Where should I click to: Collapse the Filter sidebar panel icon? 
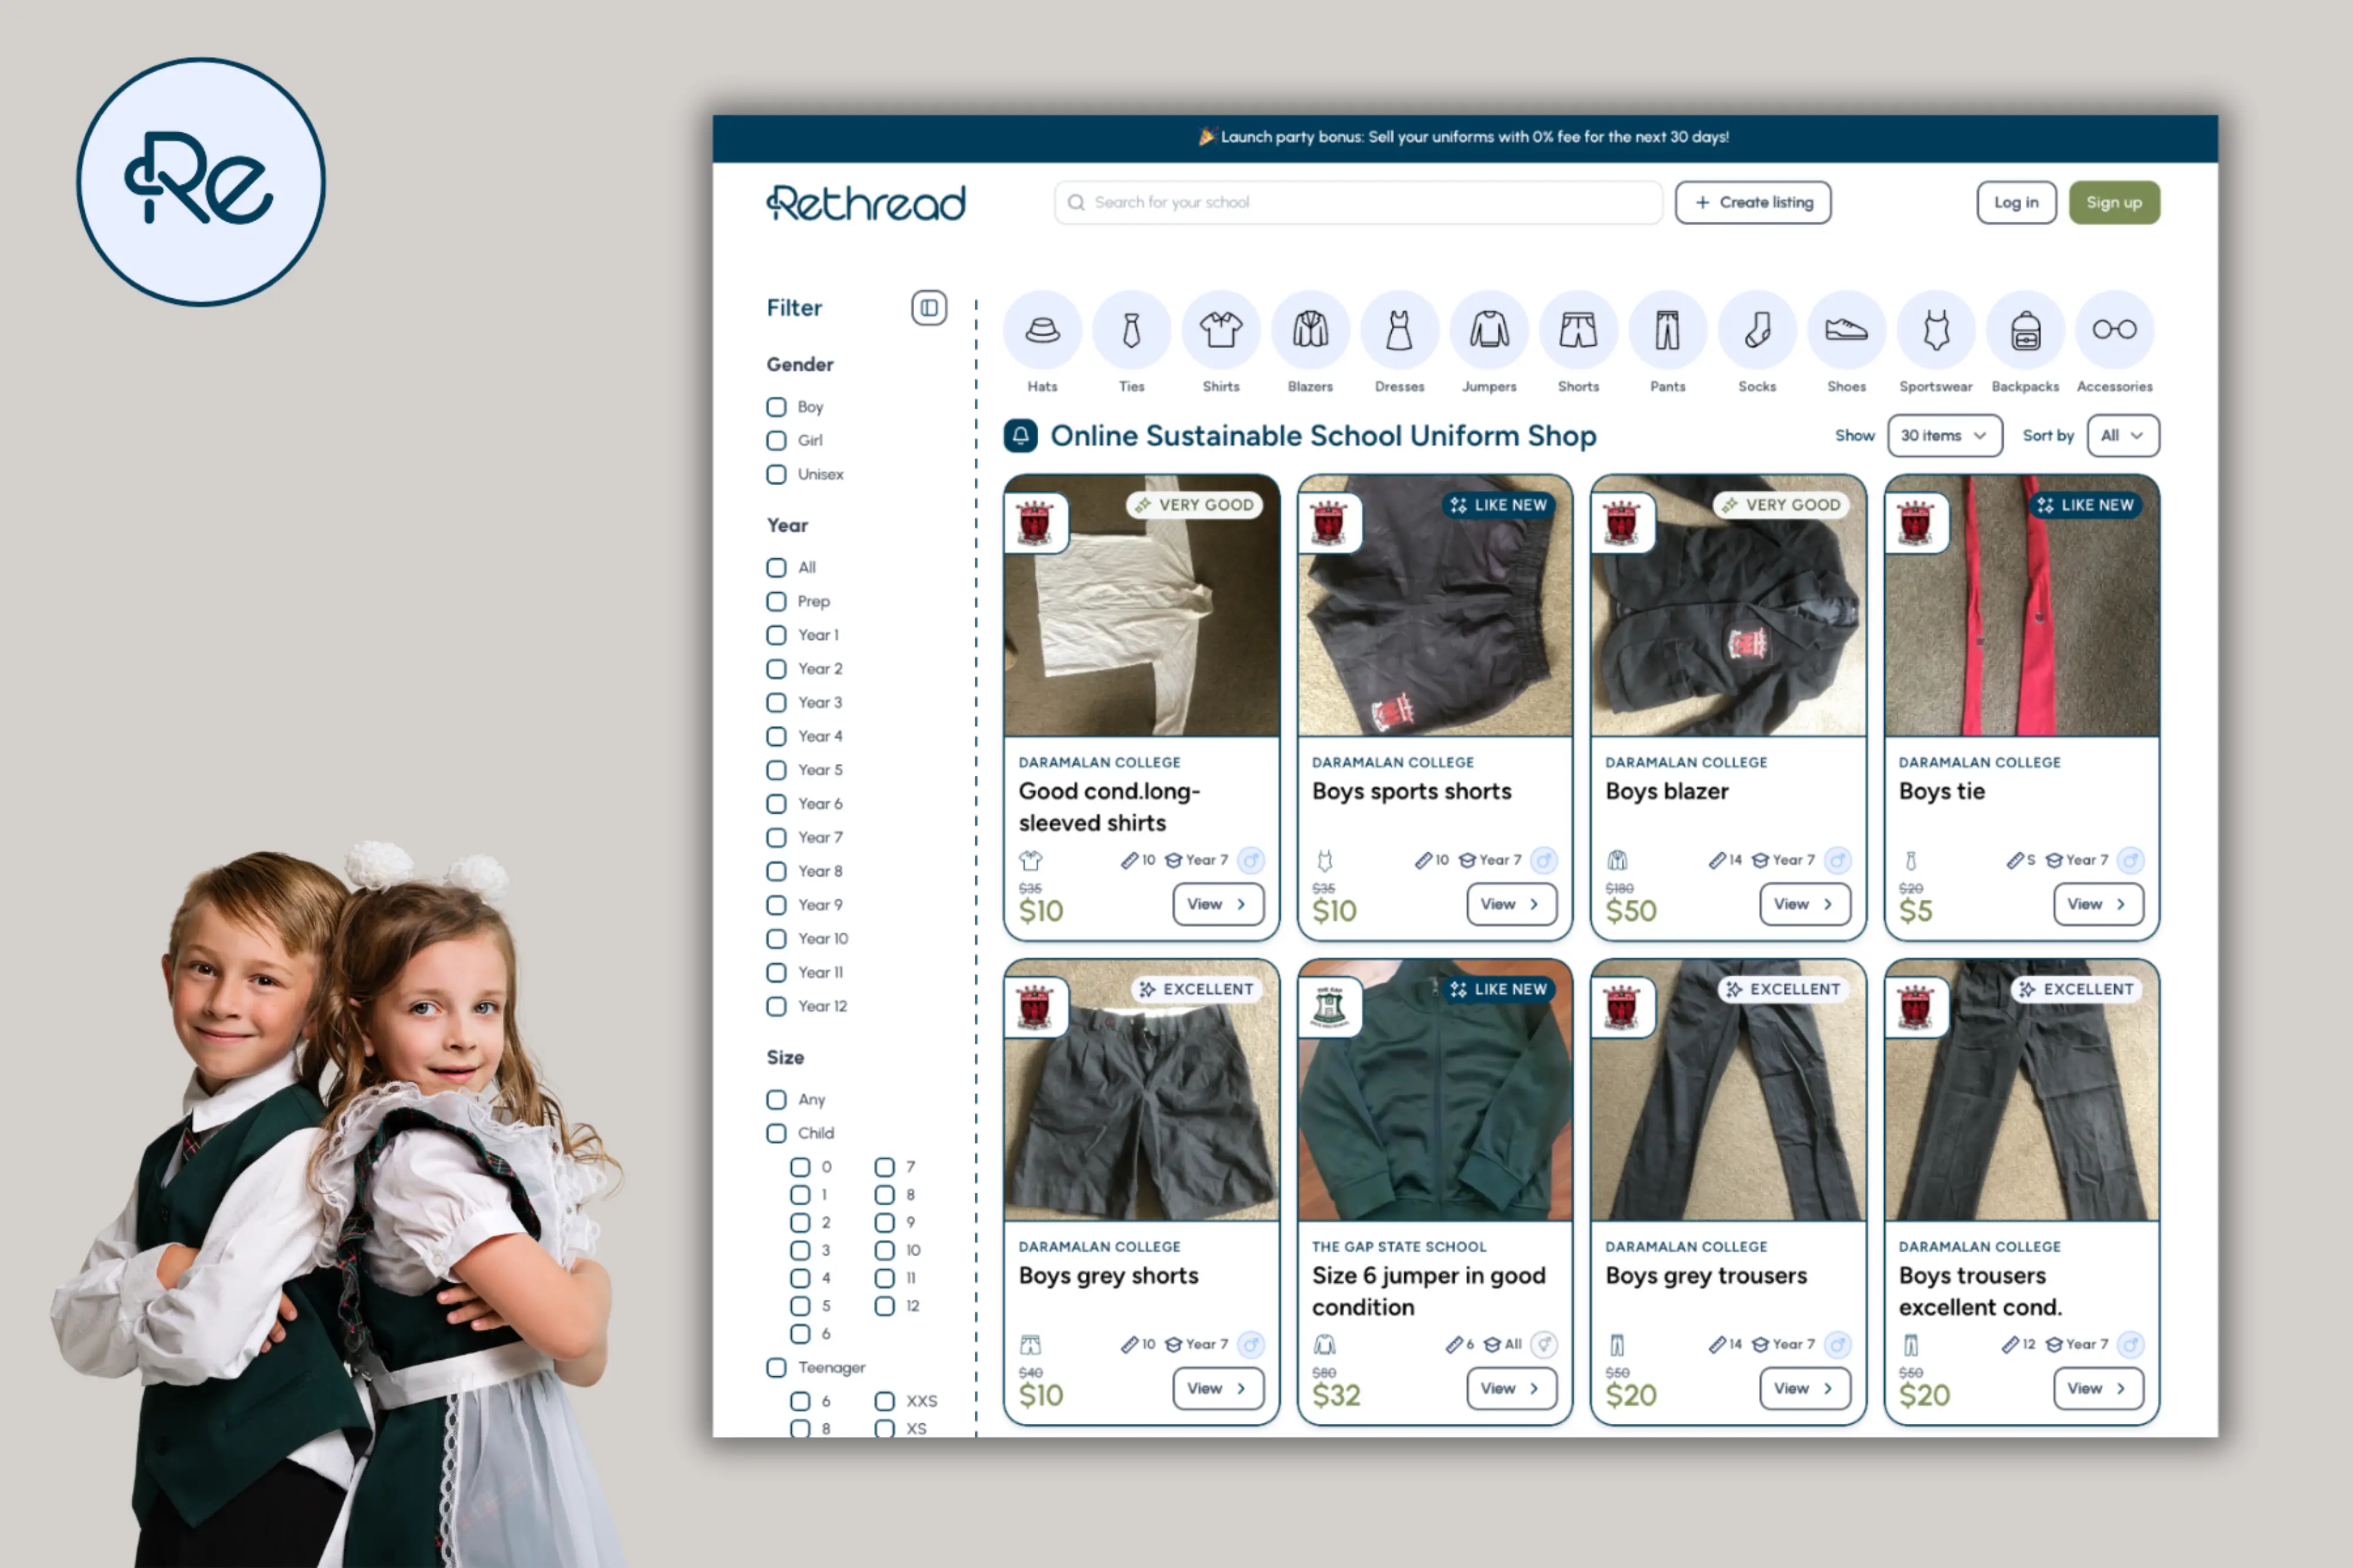929,308
